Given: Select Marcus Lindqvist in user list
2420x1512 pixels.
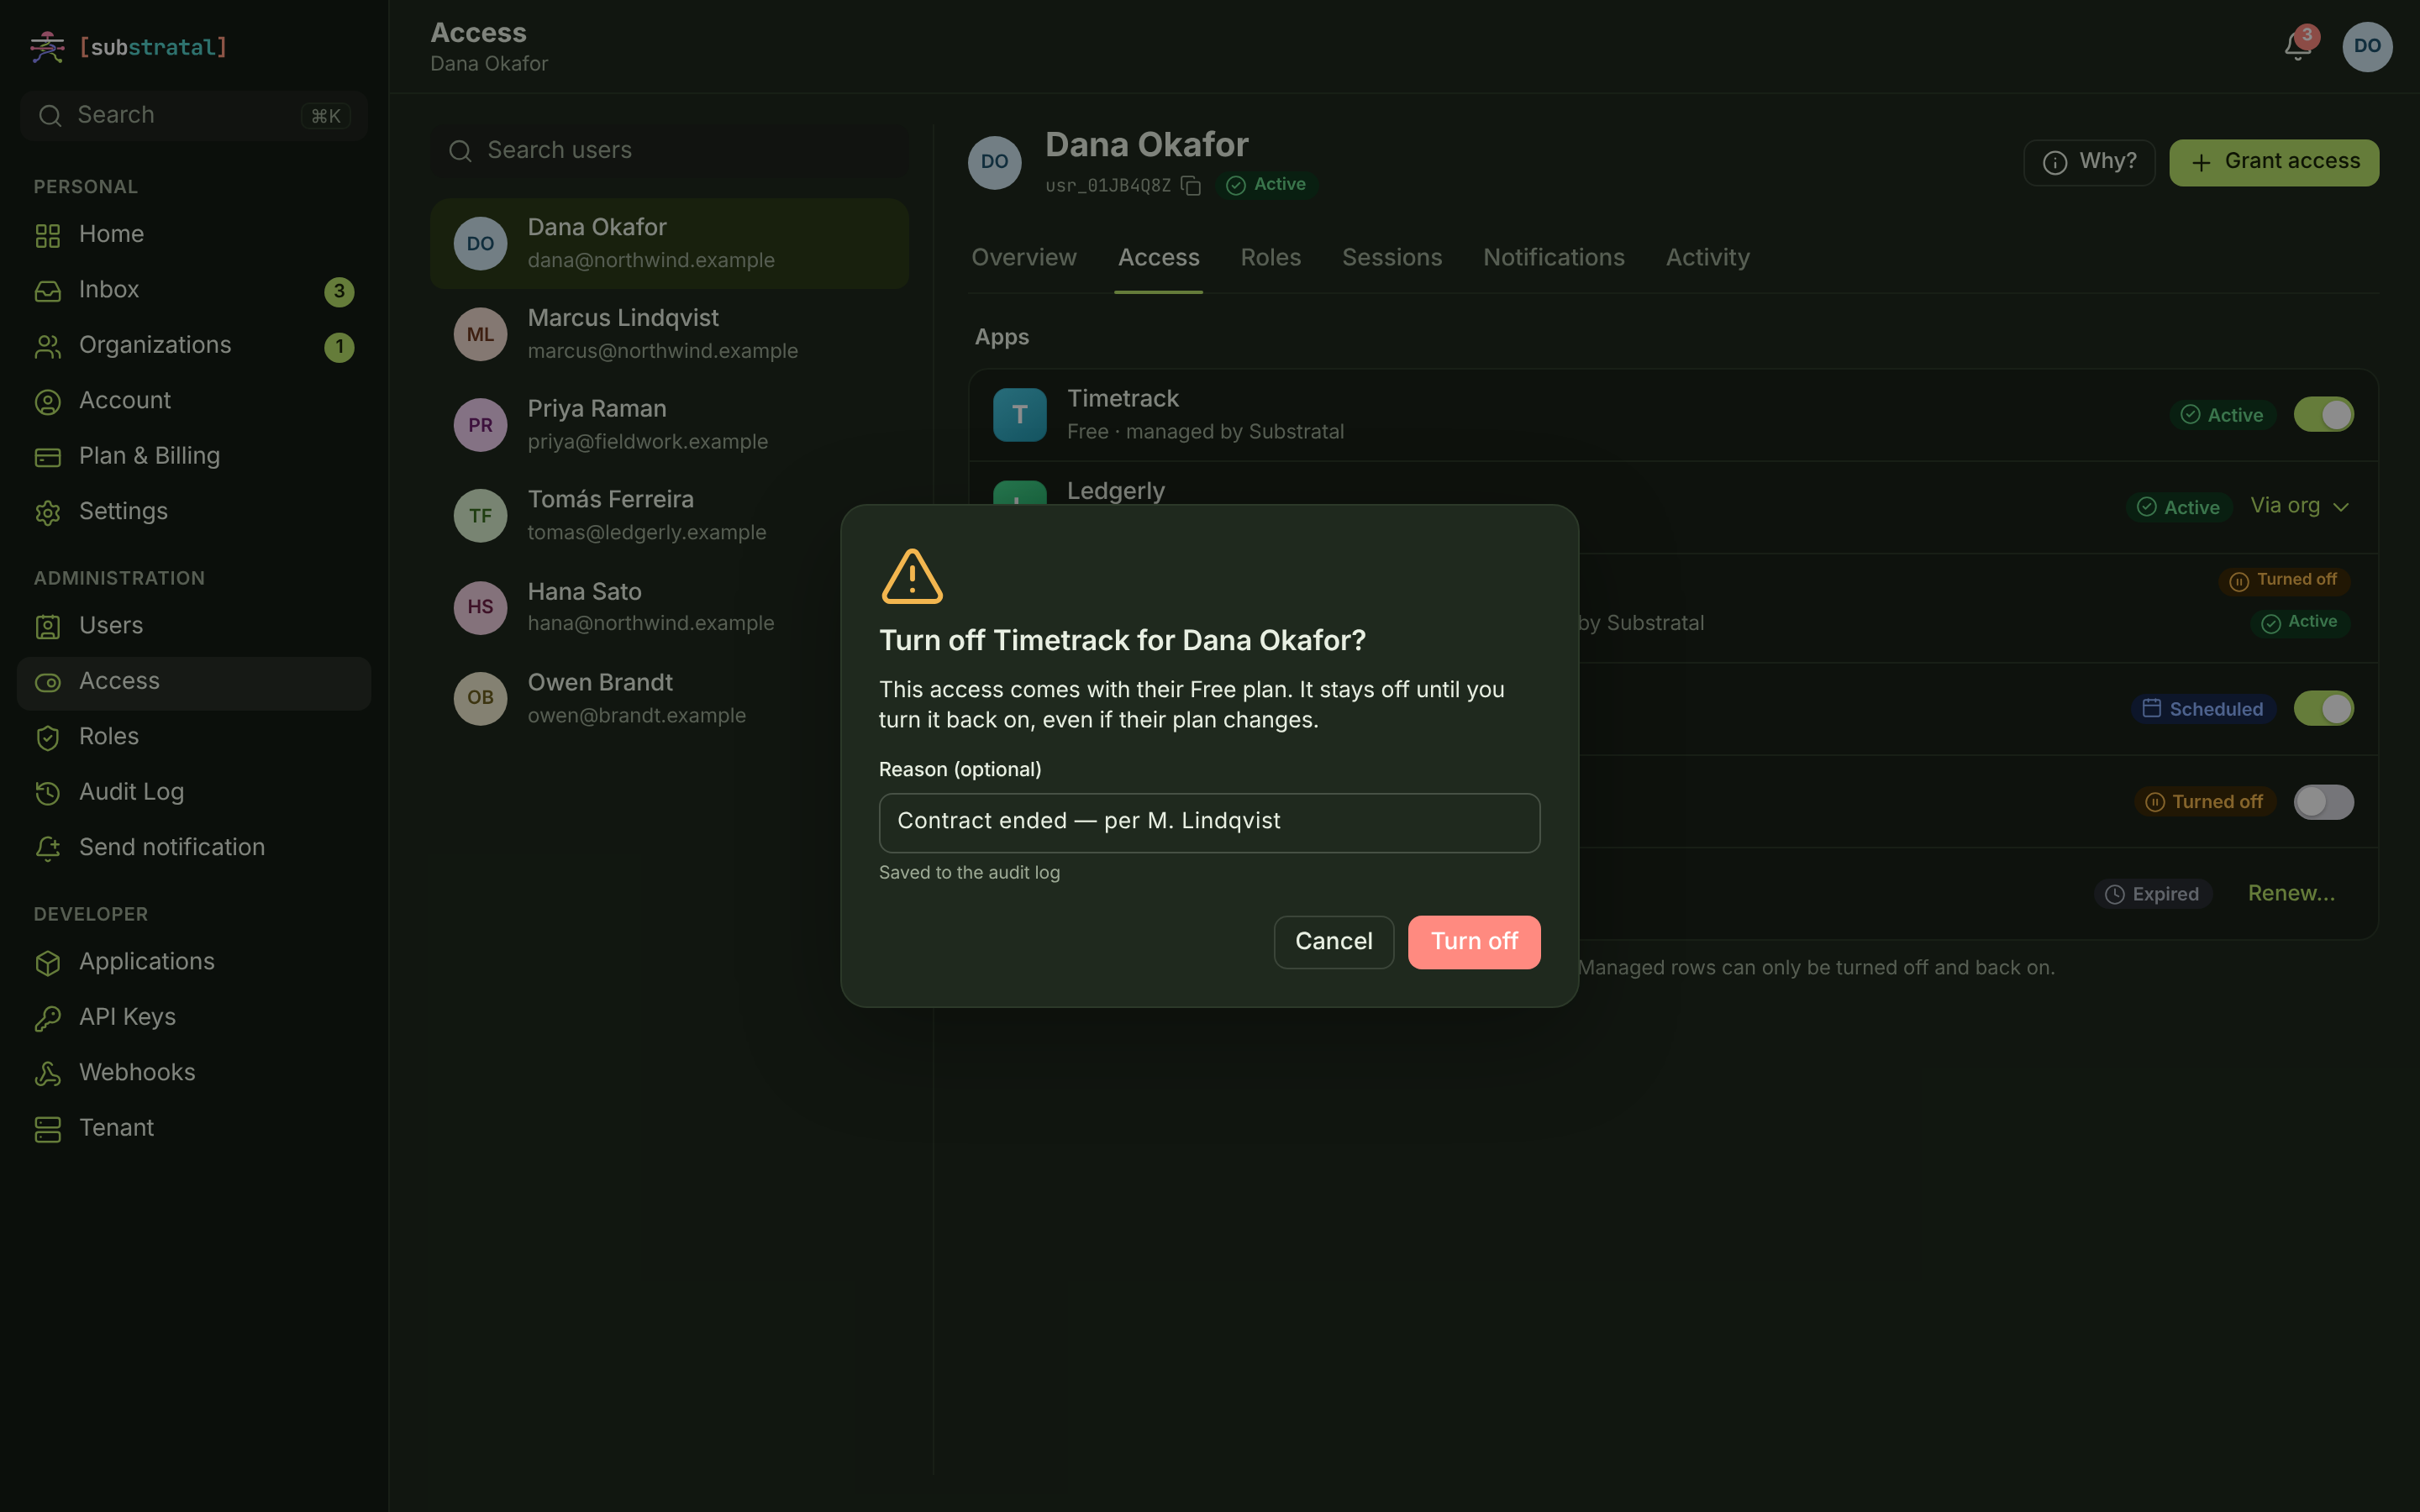Looking at the screenshot, I should click(669, 334).
